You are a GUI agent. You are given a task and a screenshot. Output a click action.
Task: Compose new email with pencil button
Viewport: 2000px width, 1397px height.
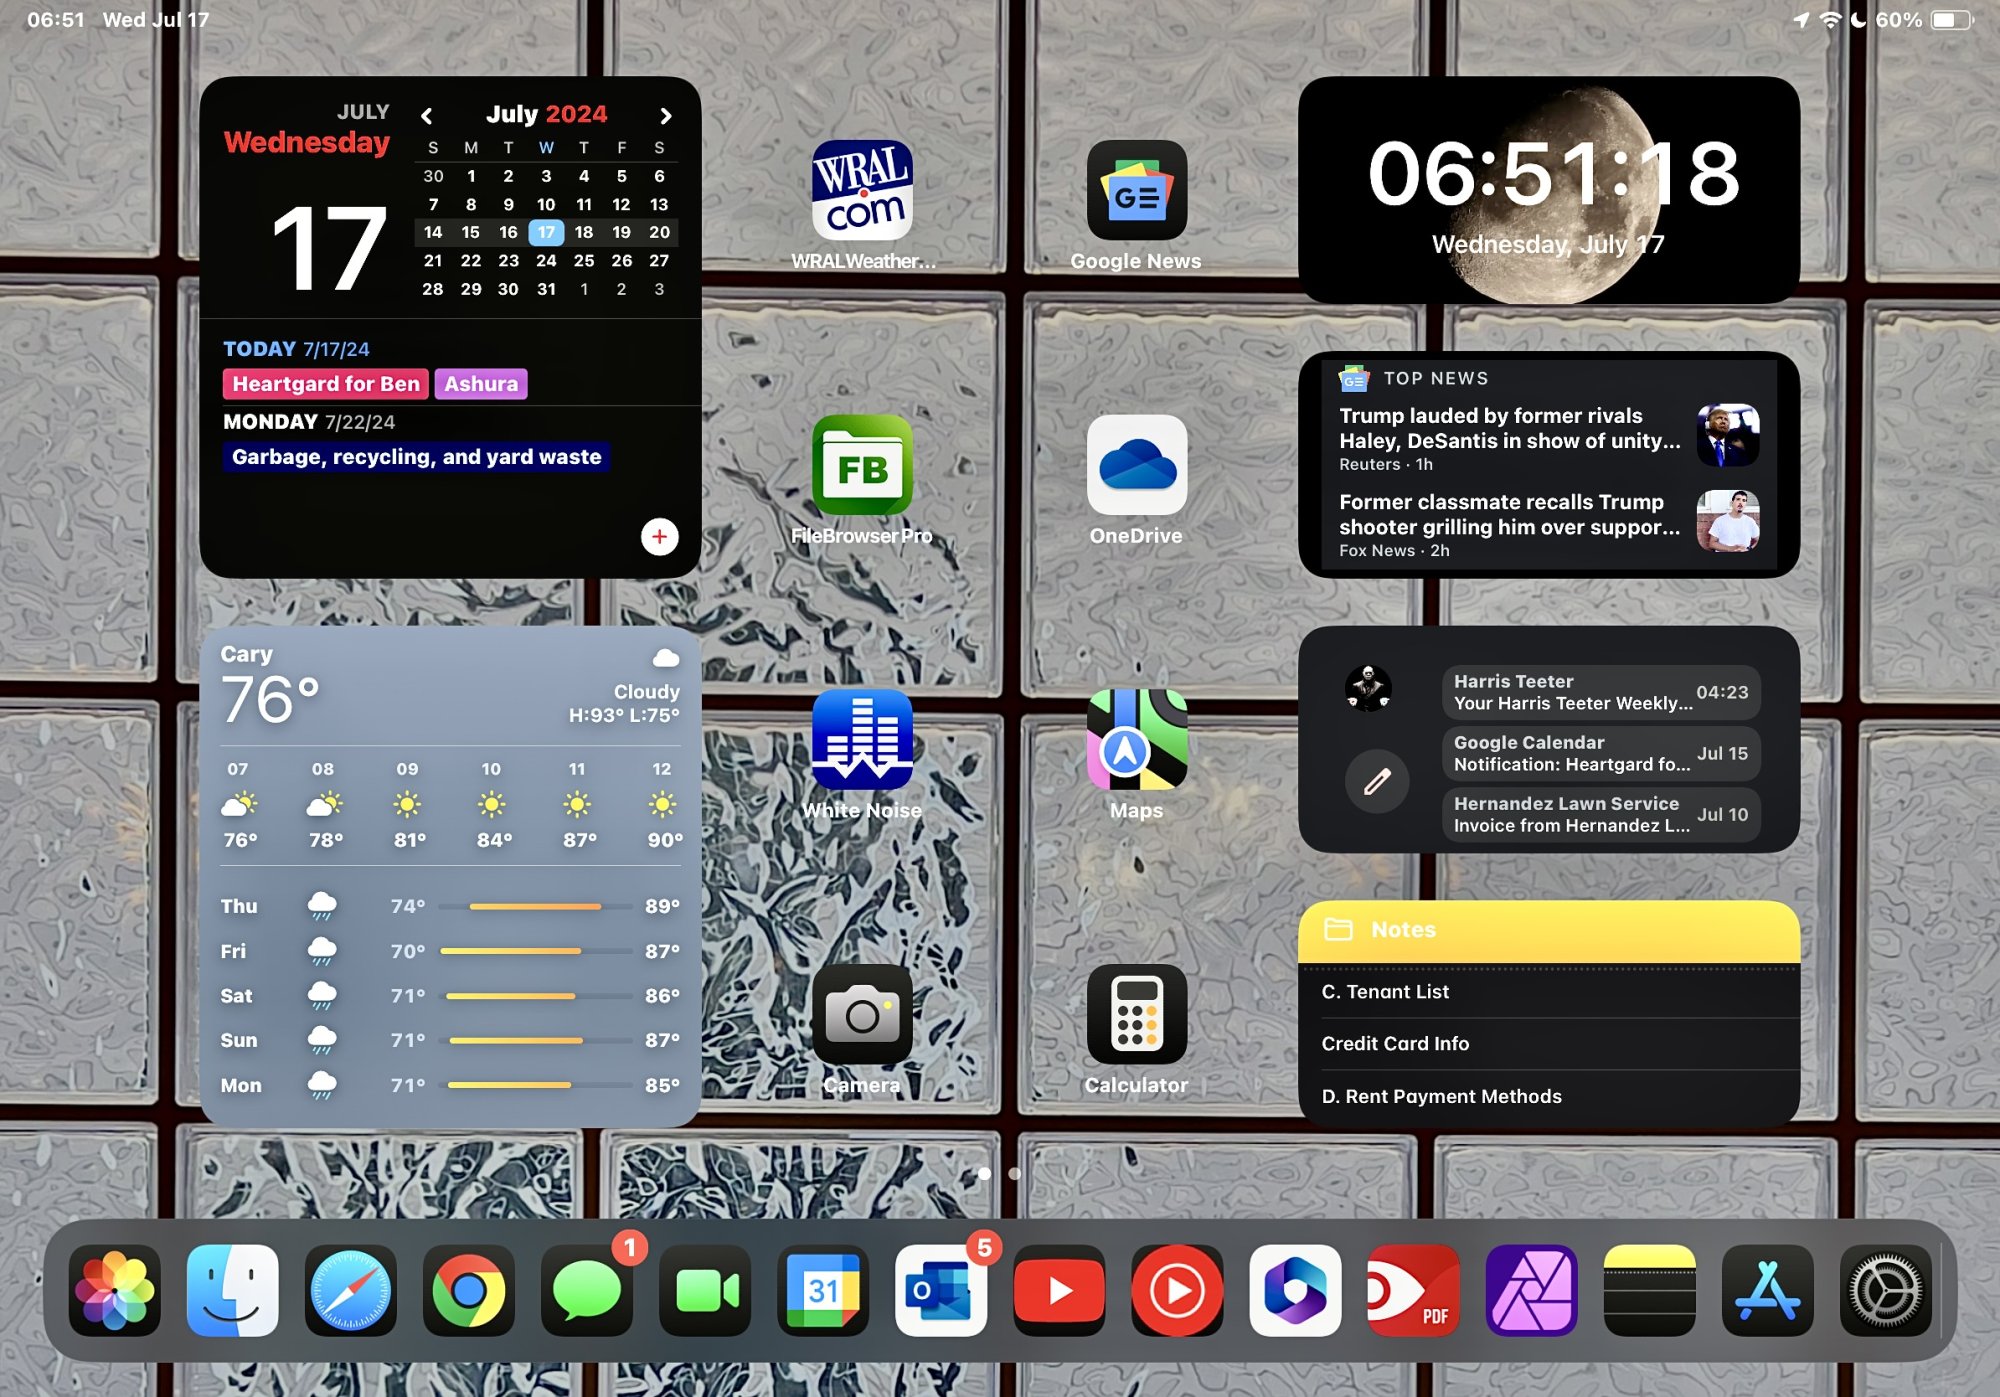coord(1377,781)
